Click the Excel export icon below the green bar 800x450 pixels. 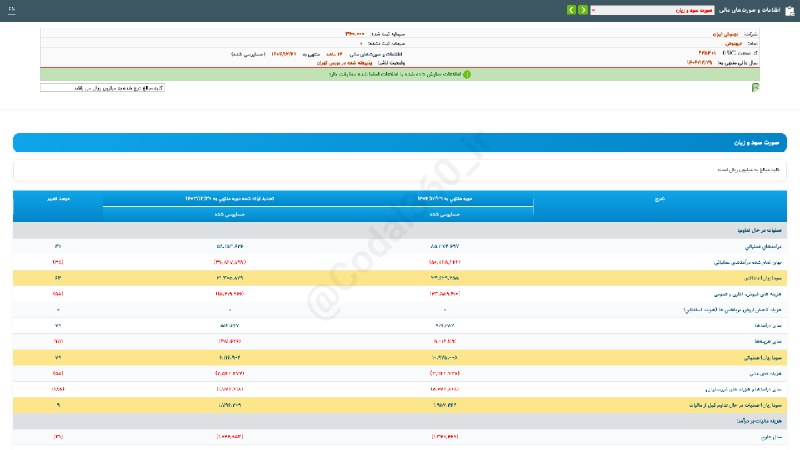tap(755, 88)
